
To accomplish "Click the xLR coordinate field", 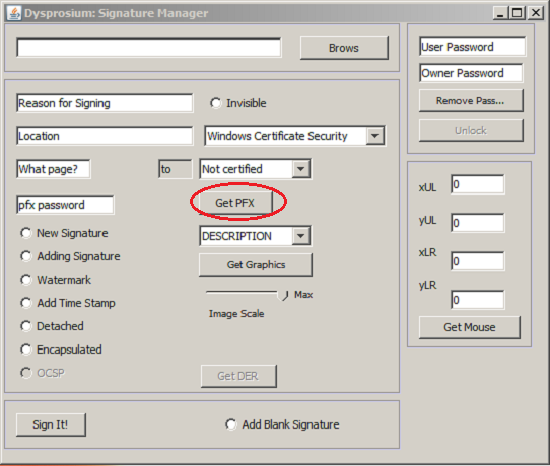I will pos(478,261).
